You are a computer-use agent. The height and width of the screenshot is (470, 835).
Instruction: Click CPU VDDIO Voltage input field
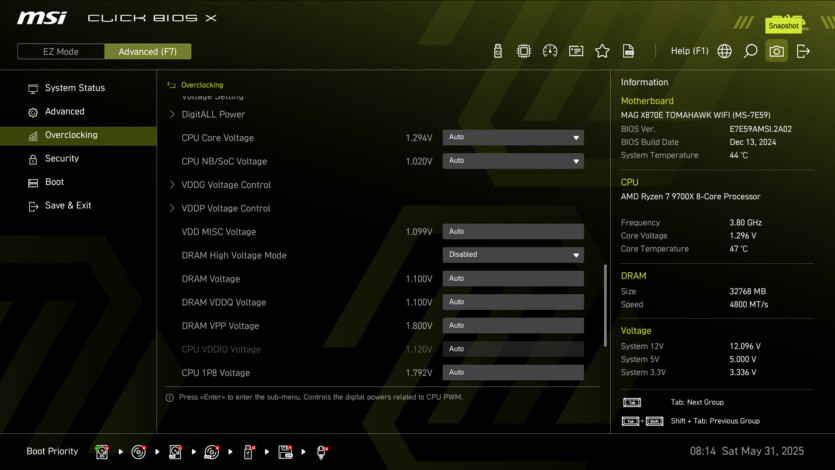[x=513, y=349]
